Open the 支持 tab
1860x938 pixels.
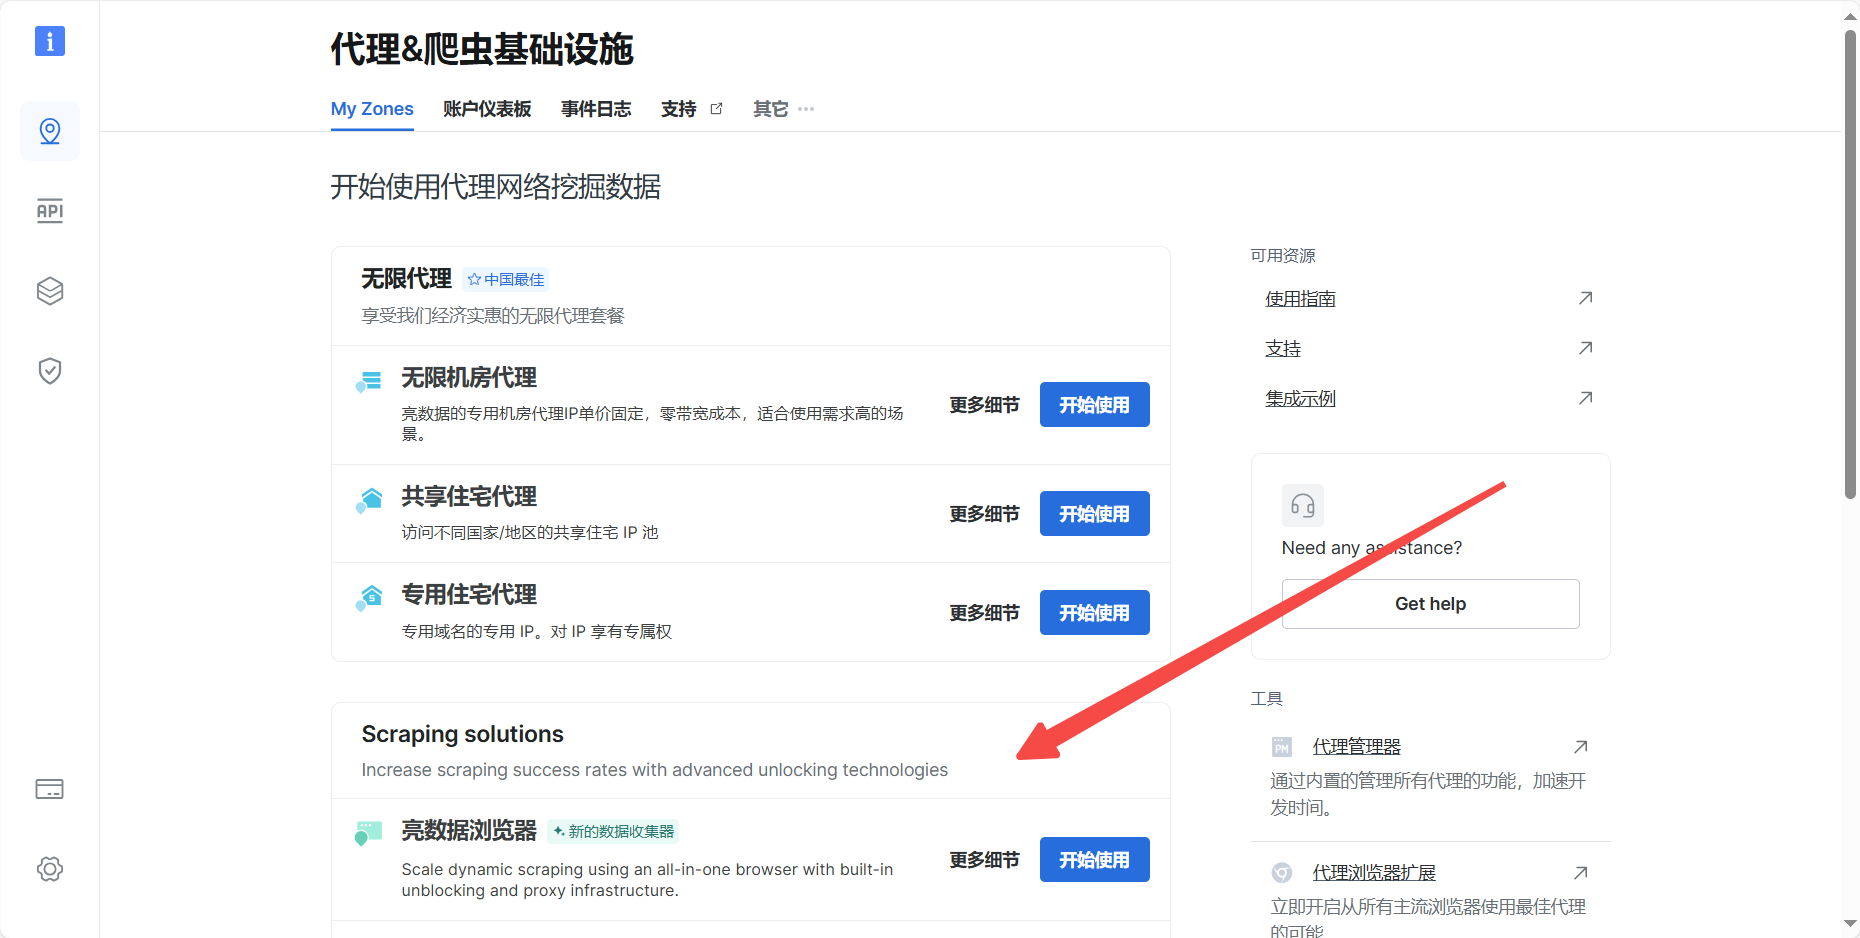(679, 109)
